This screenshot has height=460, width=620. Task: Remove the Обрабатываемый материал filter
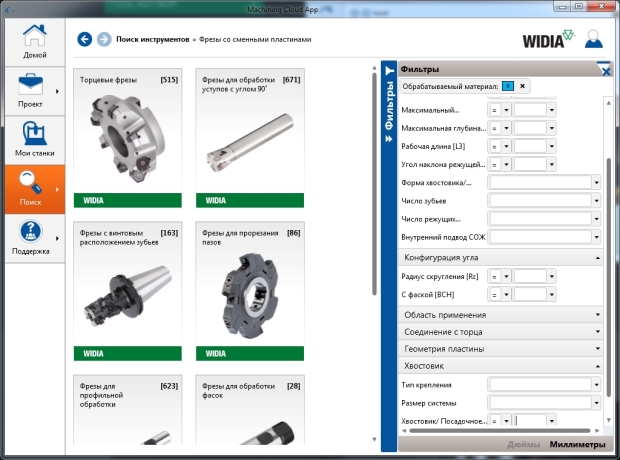click(x=522, y=86)
